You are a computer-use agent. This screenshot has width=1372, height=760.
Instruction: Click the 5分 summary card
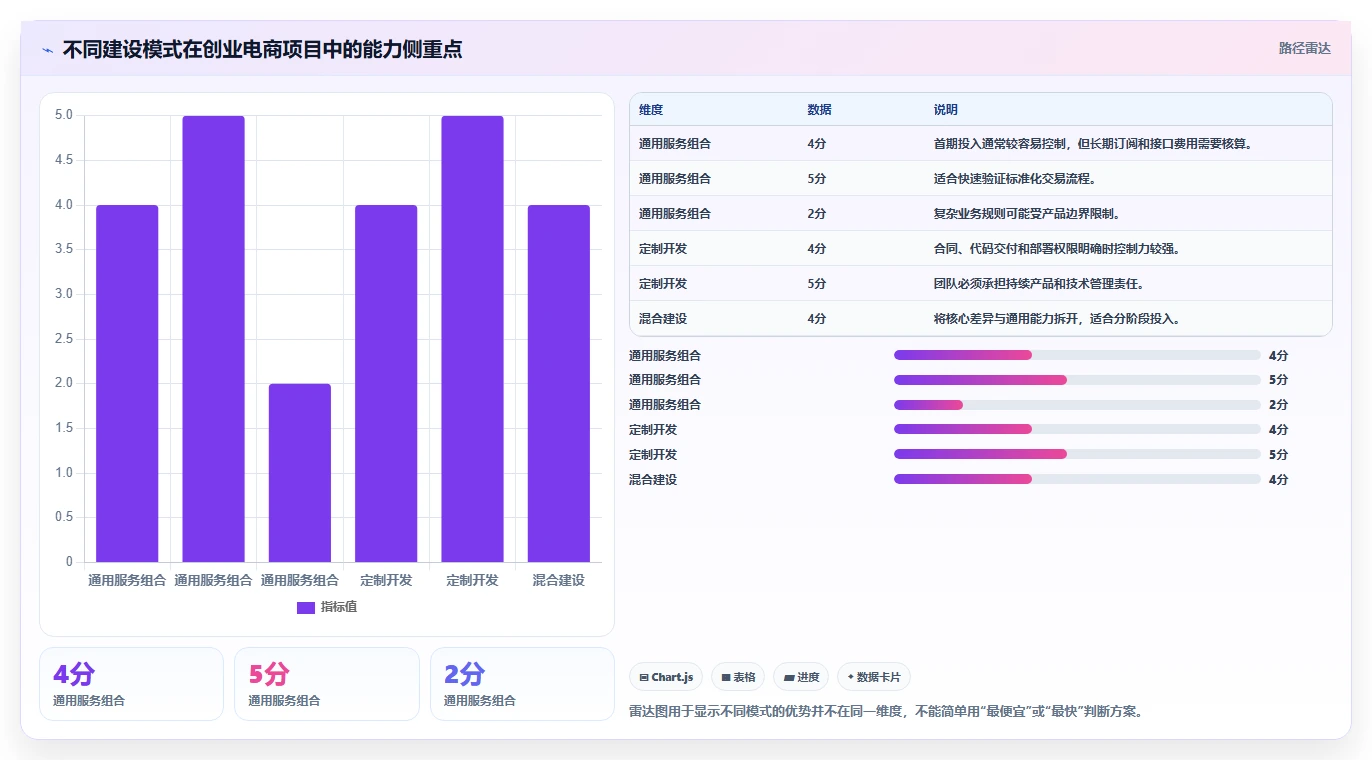point(327,684)
